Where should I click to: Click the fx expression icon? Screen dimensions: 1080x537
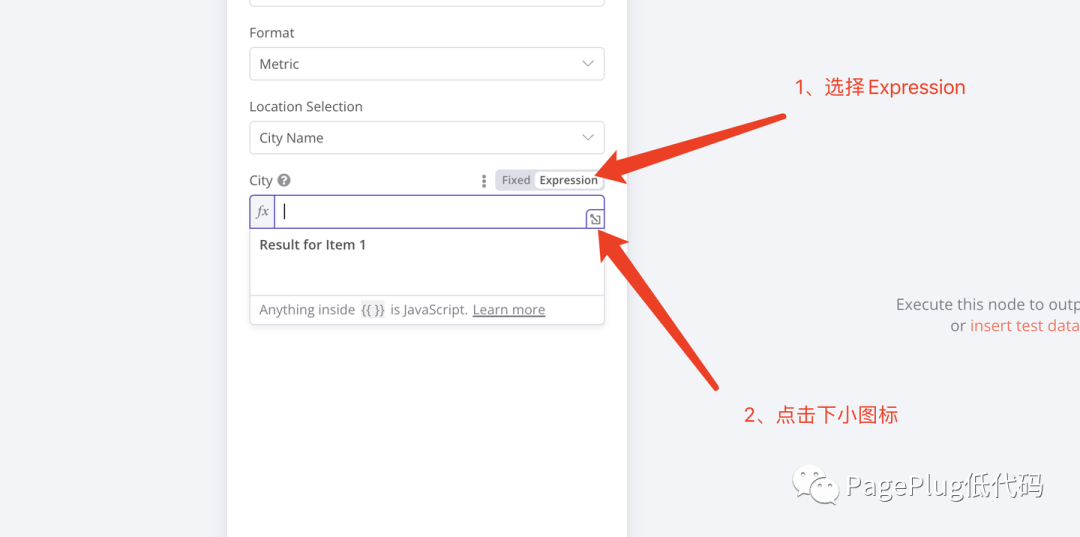262,212
